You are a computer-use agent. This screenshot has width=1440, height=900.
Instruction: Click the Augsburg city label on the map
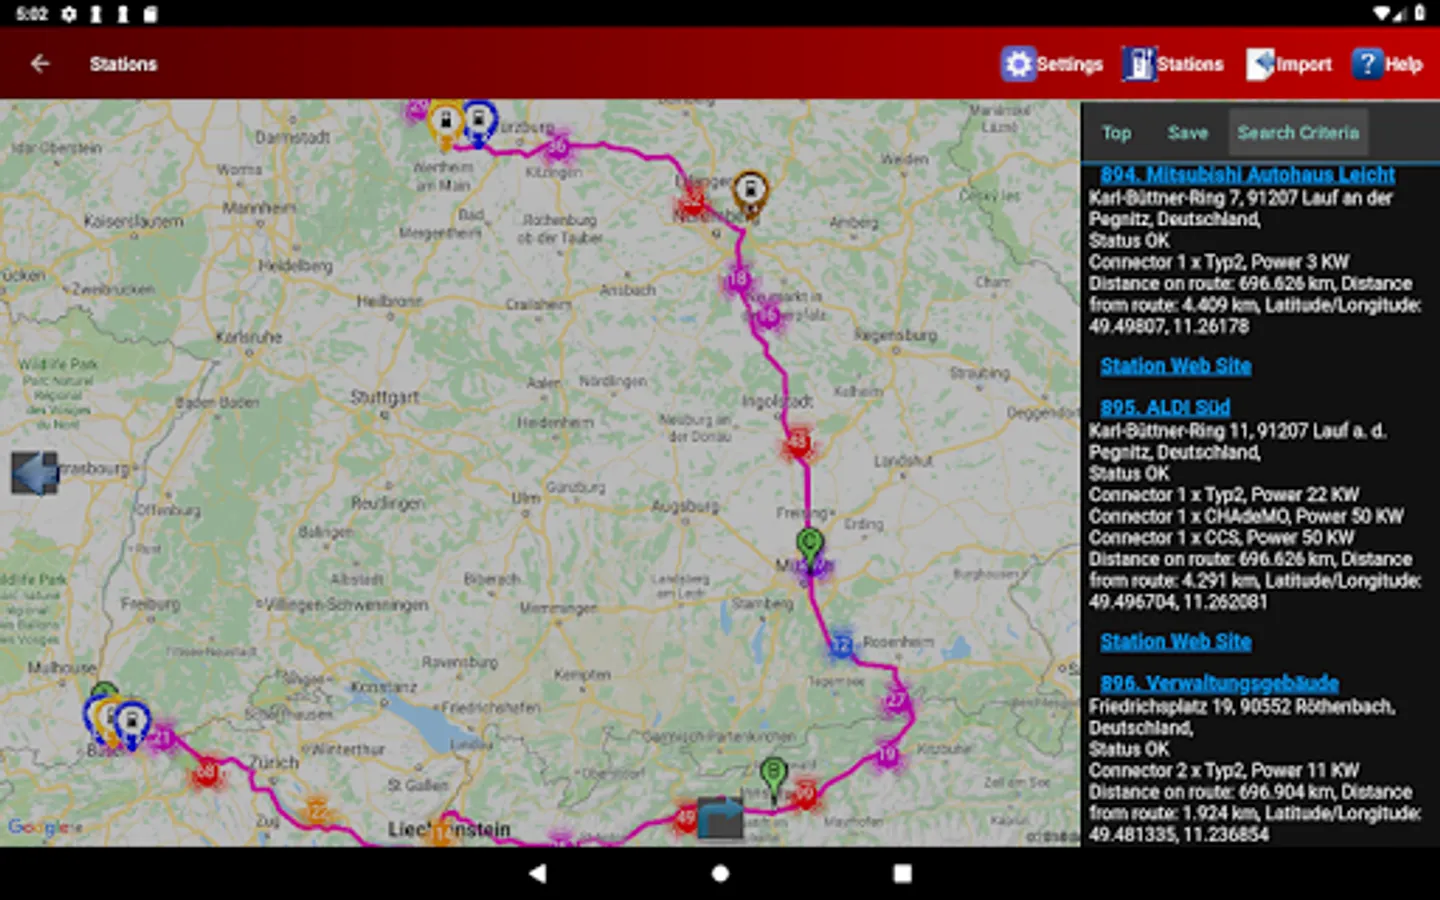685,507
